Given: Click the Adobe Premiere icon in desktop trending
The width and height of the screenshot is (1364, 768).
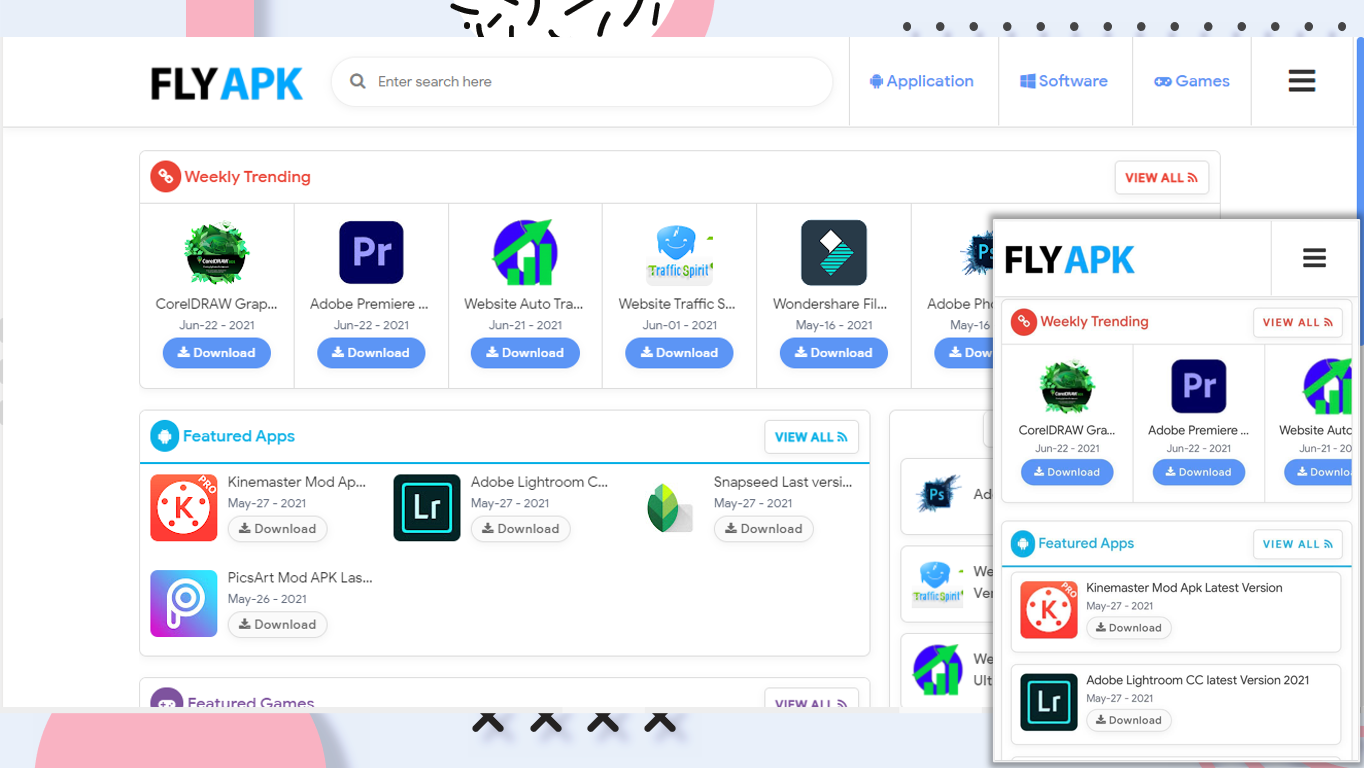Looking at the screenshot, I should [371, 253].
